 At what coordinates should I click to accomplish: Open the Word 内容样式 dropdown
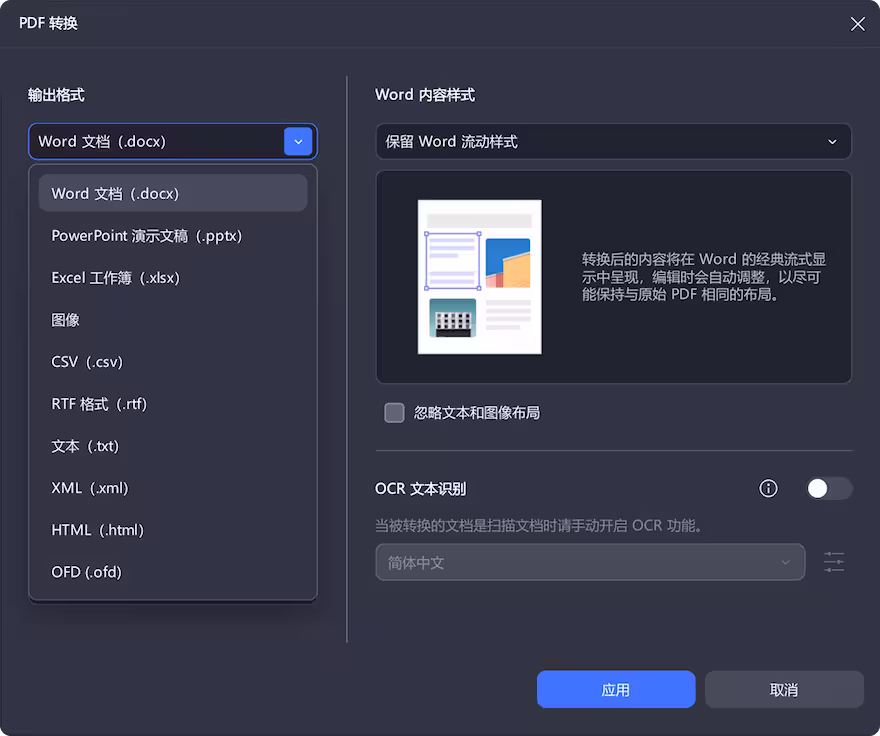click(612, 141)
